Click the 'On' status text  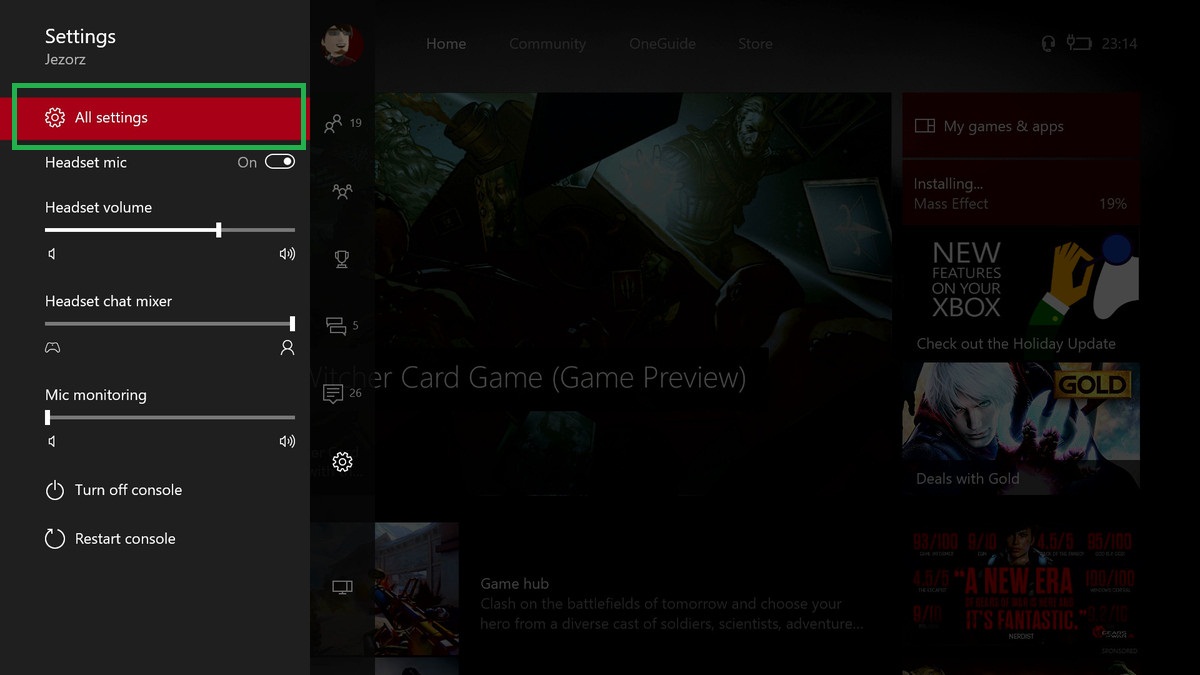point(247,163)
